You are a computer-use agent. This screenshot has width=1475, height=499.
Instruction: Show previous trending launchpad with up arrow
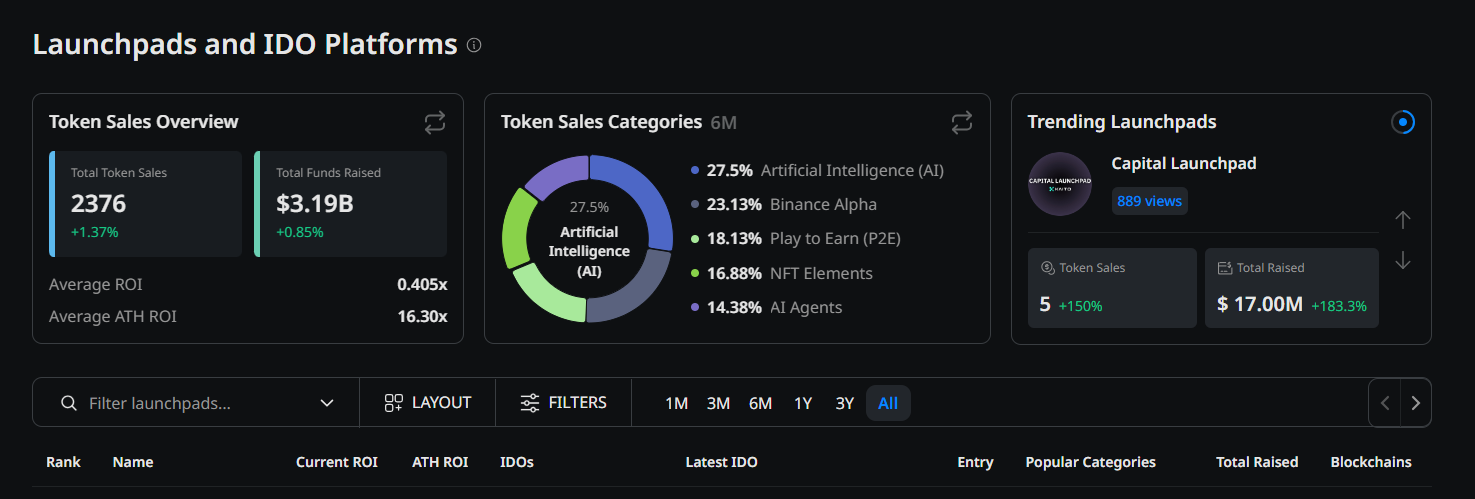tap(1403, 219)
